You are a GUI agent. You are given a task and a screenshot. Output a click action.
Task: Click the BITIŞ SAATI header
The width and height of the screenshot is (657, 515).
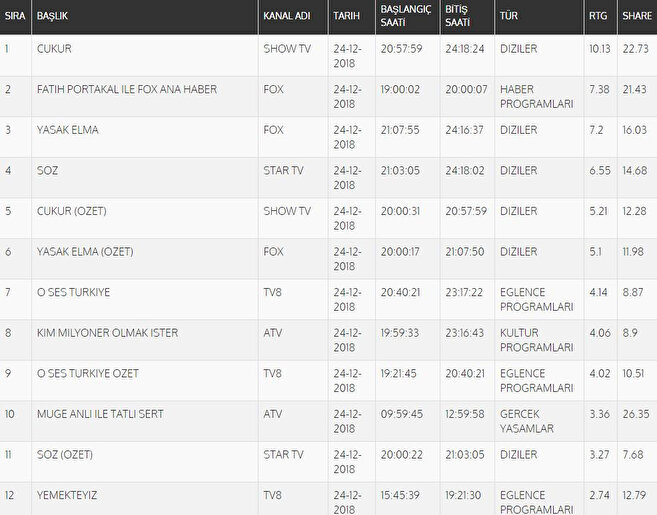pyautogui.click(x=456, y=18)
